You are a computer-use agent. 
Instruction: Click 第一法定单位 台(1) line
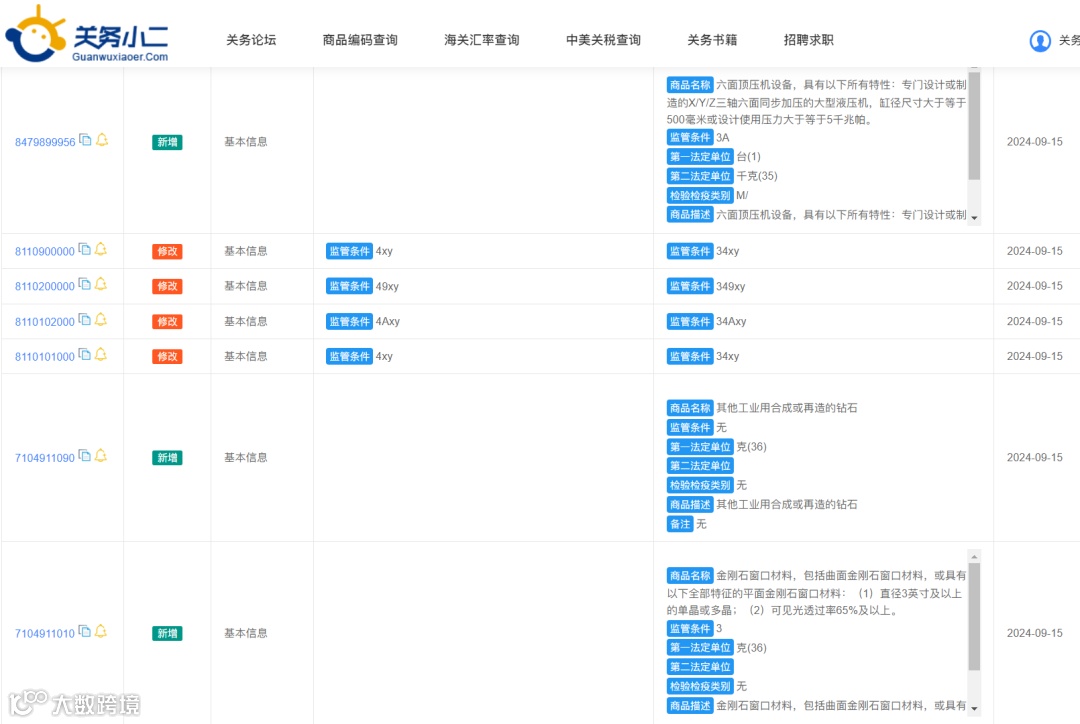pyautogui.click(x=714, y=157)
